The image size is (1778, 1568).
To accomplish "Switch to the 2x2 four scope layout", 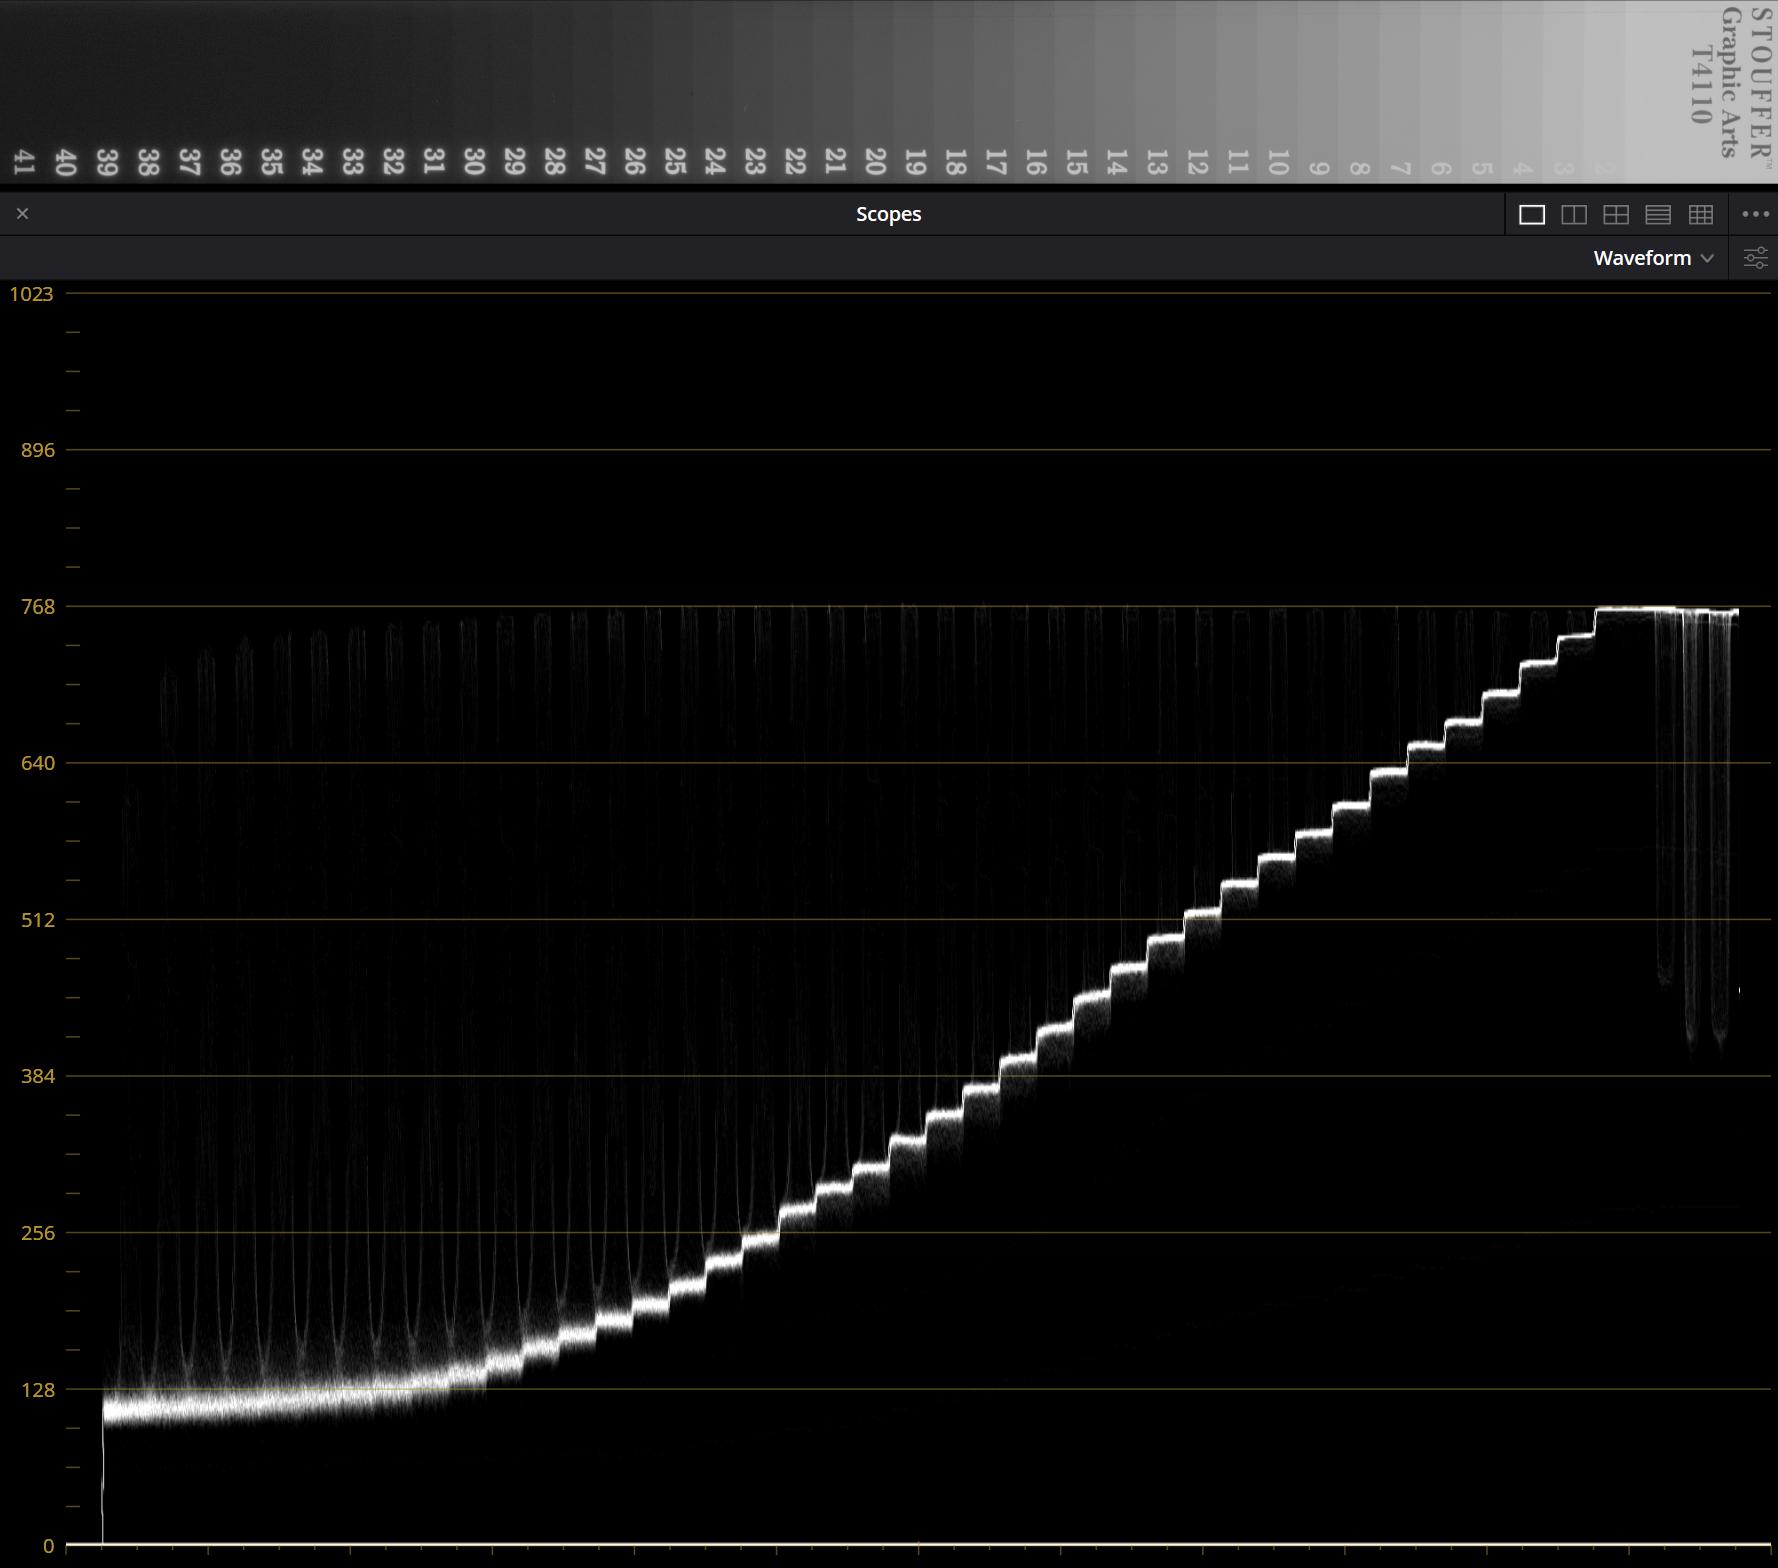I will (1615, 215).
